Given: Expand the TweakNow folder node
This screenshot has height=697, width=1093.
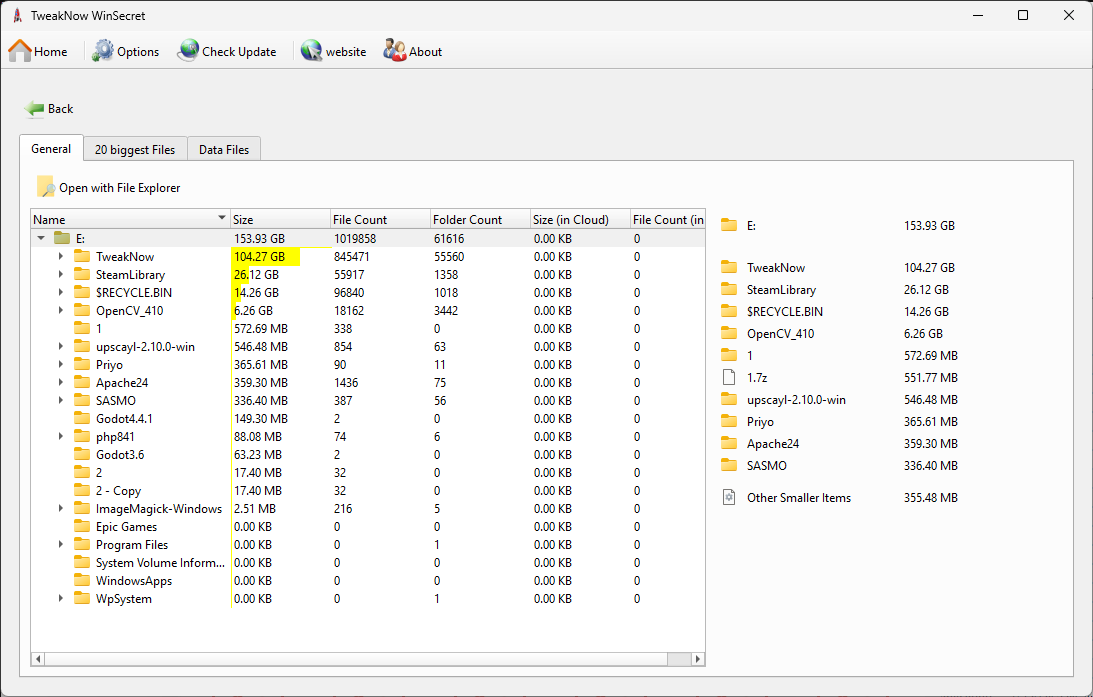Looking at the screenshot, I should pyautogui.click(x=61, y=256).
